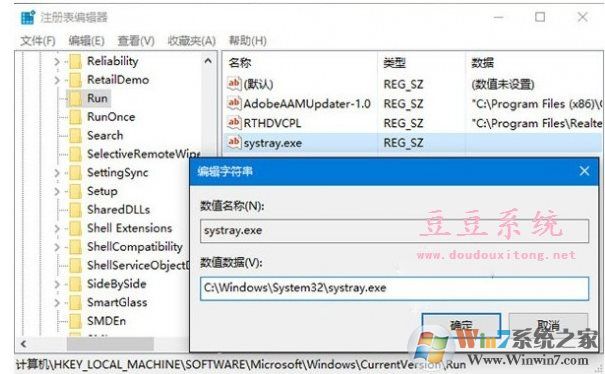The image size is (605, 374).
Task: Click the RTHDVCPL string value icon
Action: point(234,123)
